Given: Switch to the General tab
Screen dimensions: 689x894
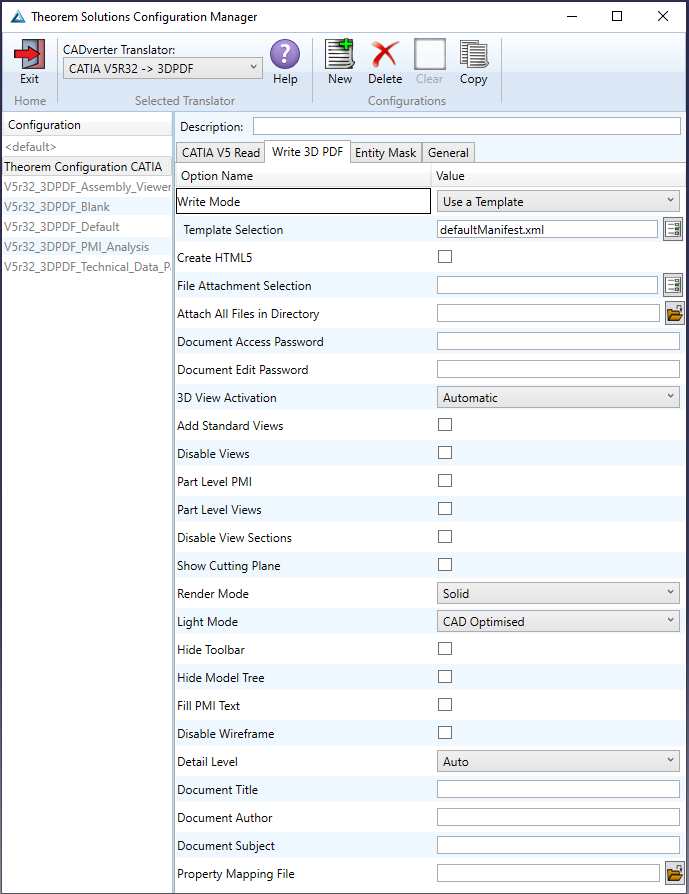Looking at the screenshot, I should 448,153.
